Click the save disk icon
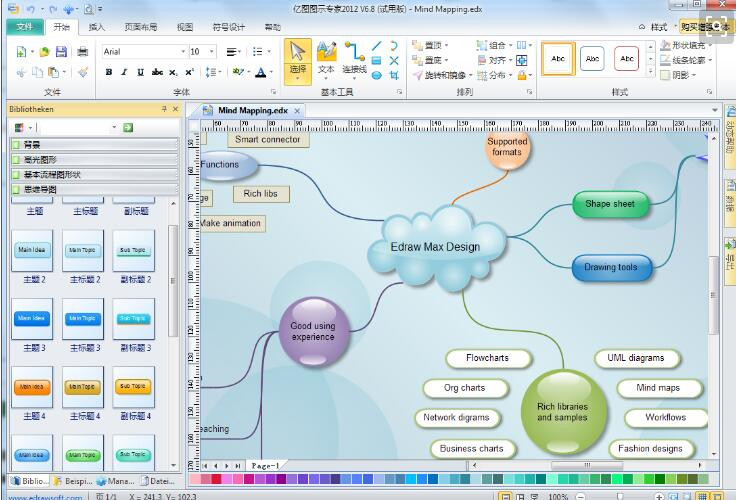736x500 pixels. (61, 51)
